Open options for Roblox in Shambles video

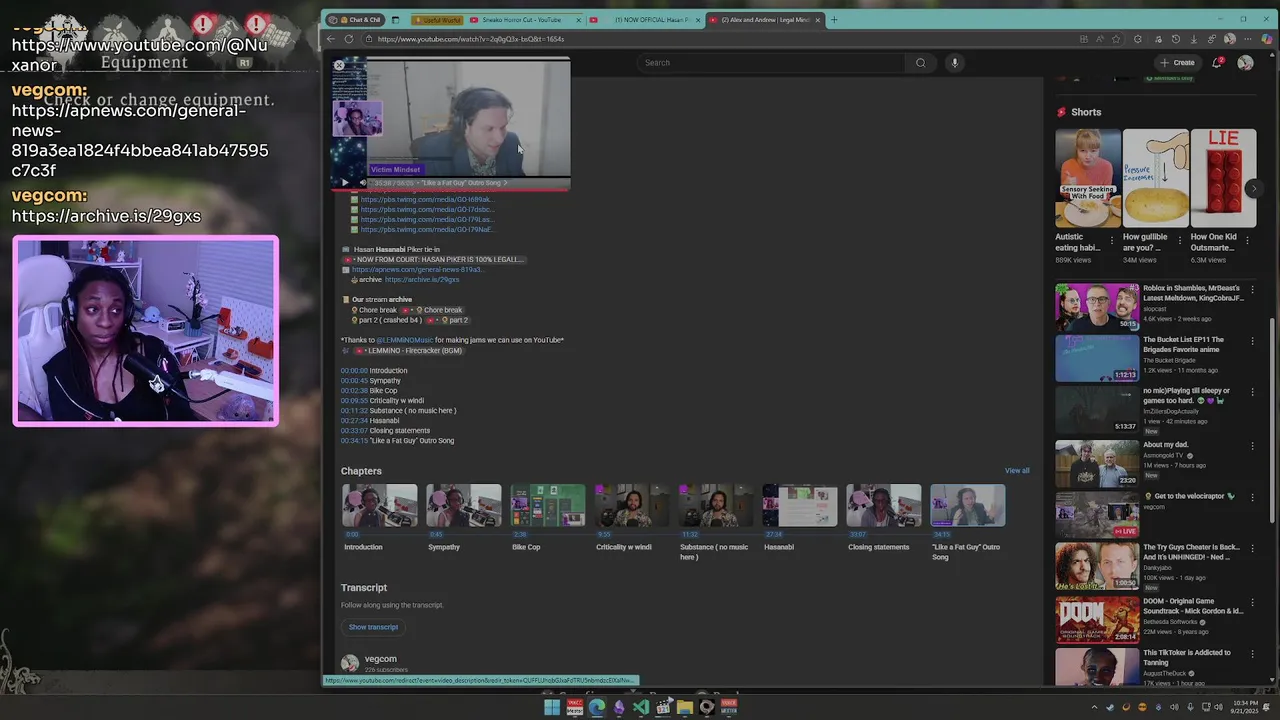pyautogui.click(x=1252, y=292)
